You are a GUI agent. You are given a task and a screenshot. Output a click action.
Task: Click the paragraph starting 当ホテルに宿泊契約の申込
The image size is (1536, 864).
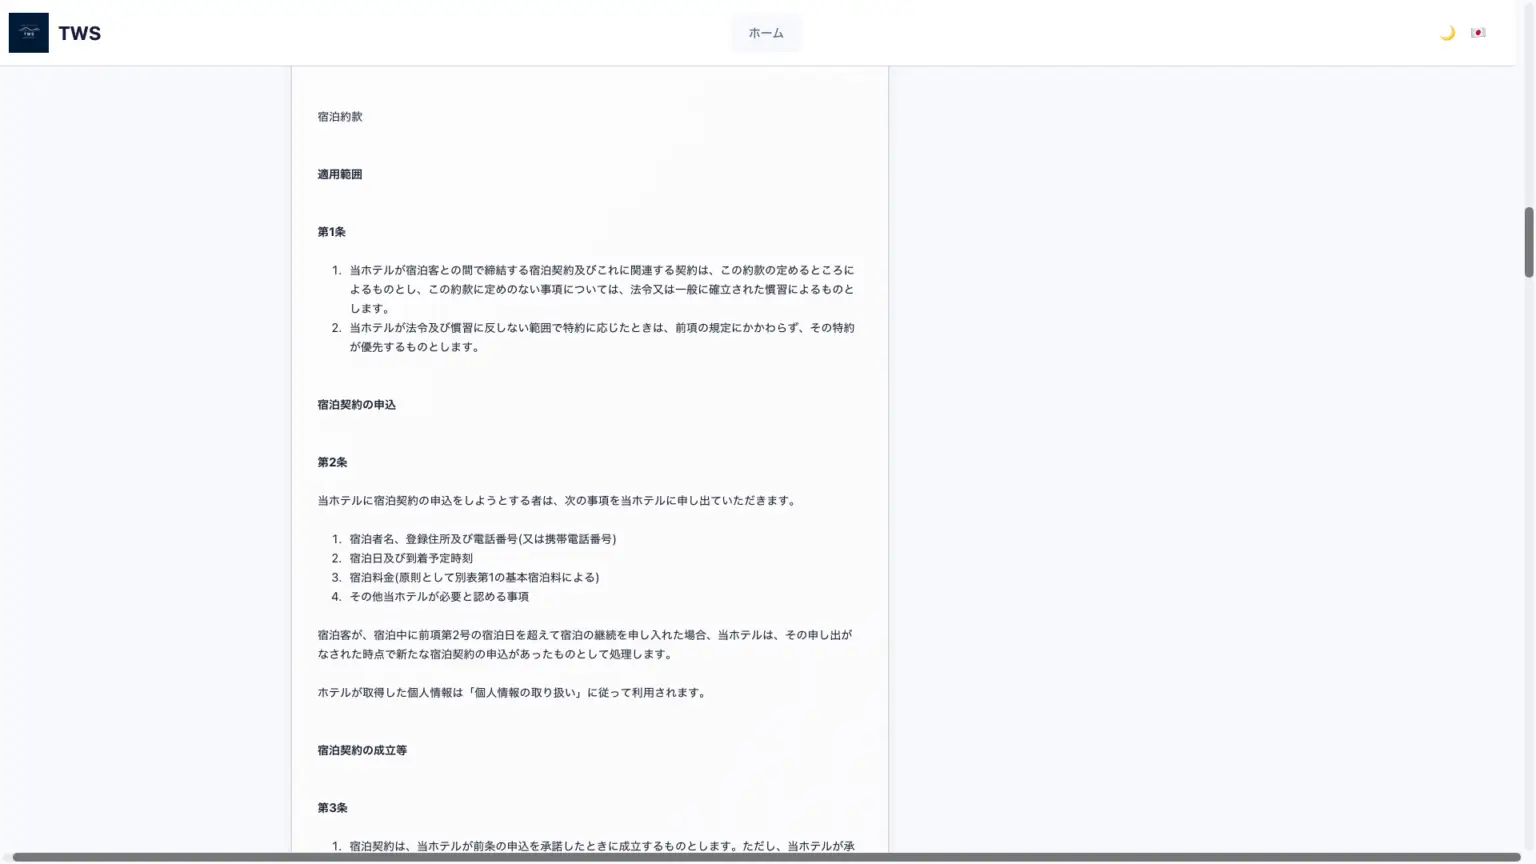pyautogui.click(x=558, y=501)
